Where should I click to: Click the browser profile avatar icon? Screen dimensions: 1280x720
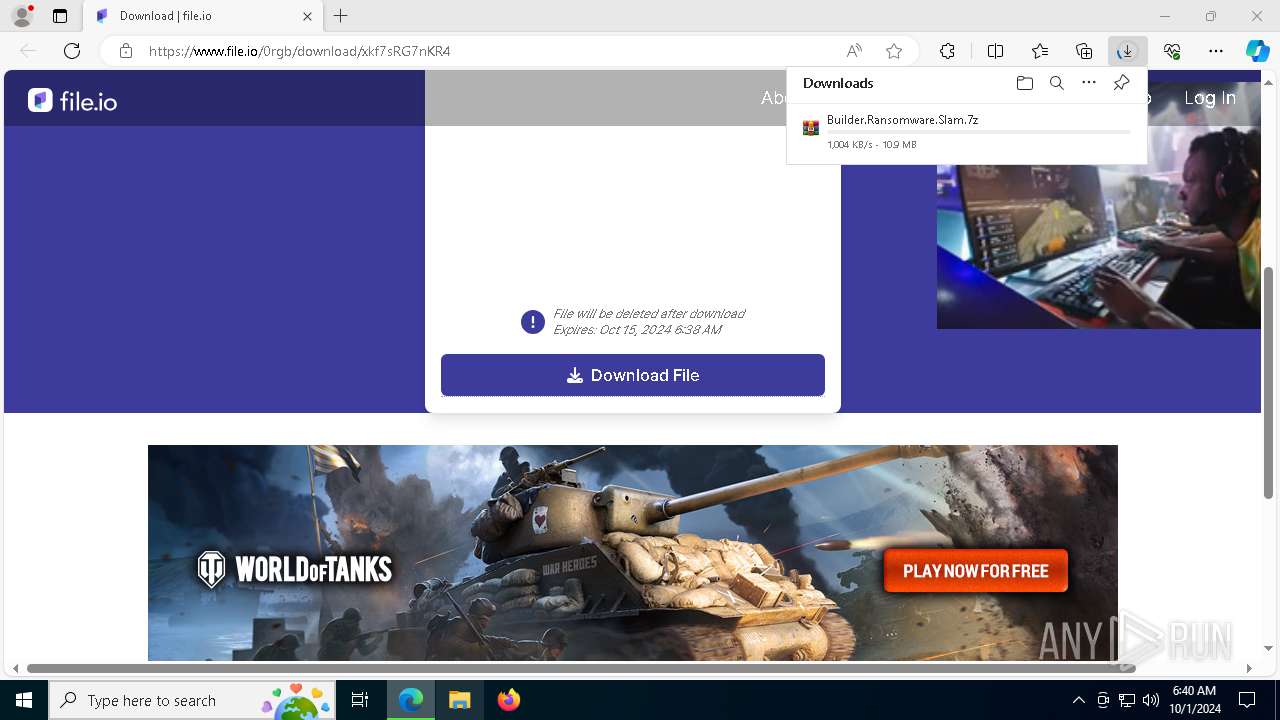pos(22,16)
